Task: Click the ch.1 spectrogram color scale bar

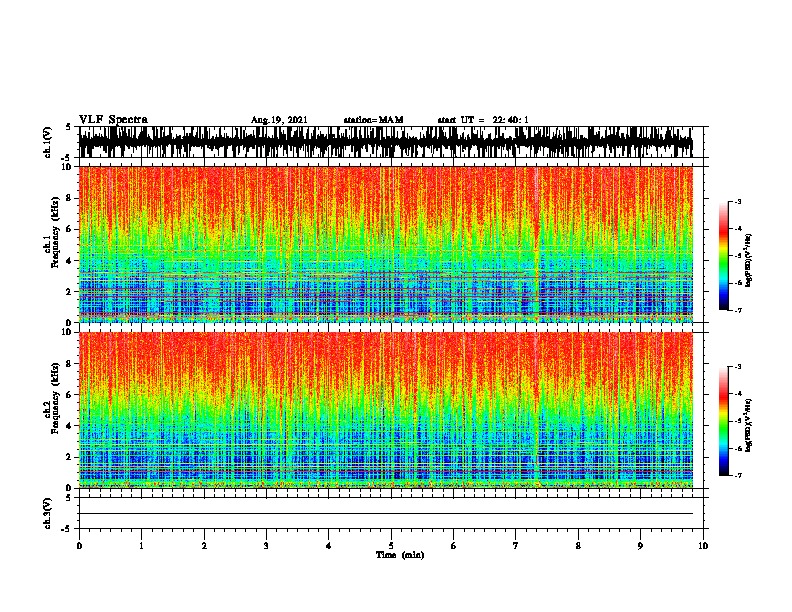Action: pyautogui.click(x=723, y=256)
